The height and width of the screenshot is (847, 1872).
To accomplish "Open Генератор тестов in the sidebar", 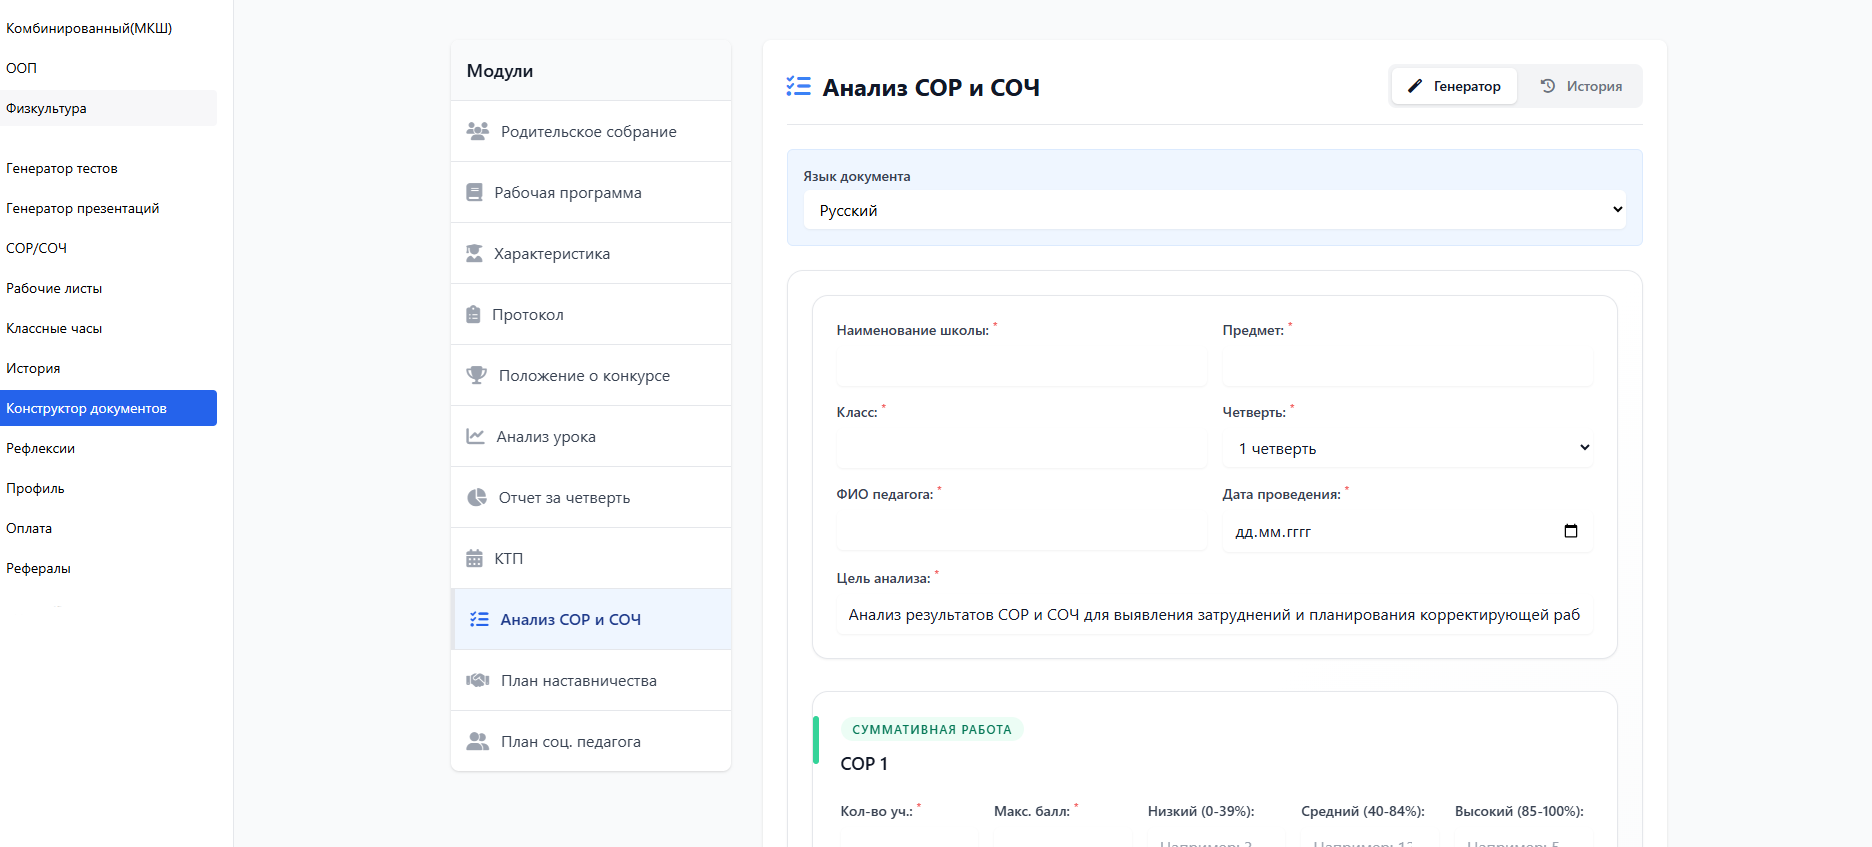I will pos(62,168).
